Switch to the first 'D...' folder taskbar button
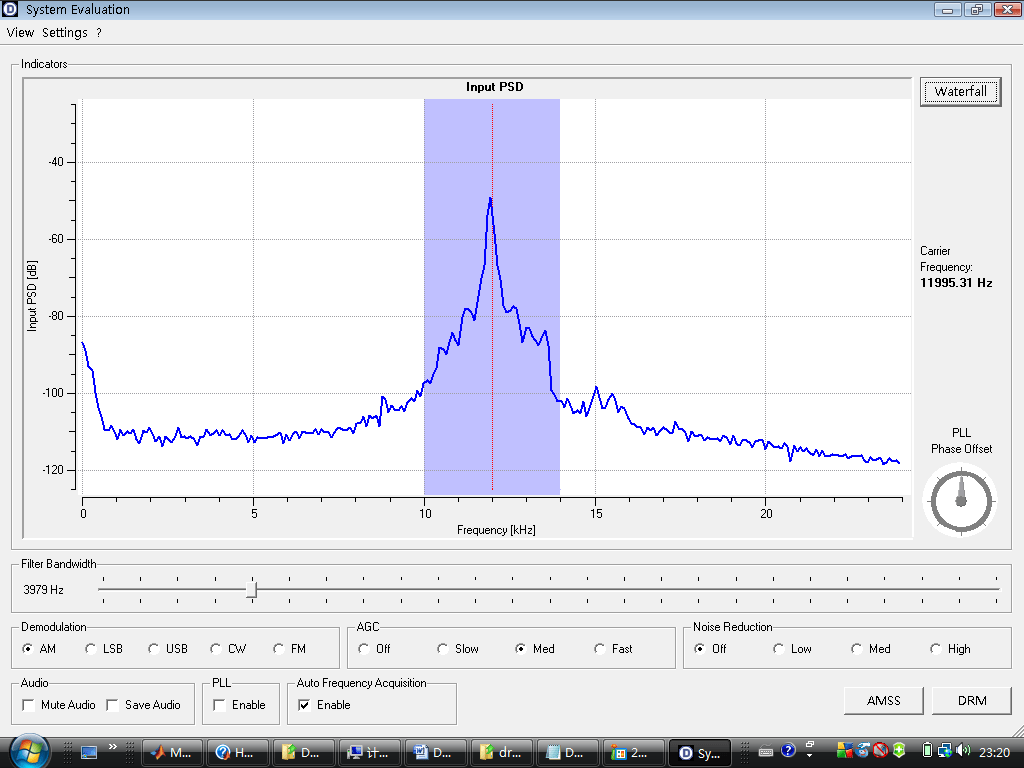The width and height of the screenshot is (1024, 768). [303, 752]
